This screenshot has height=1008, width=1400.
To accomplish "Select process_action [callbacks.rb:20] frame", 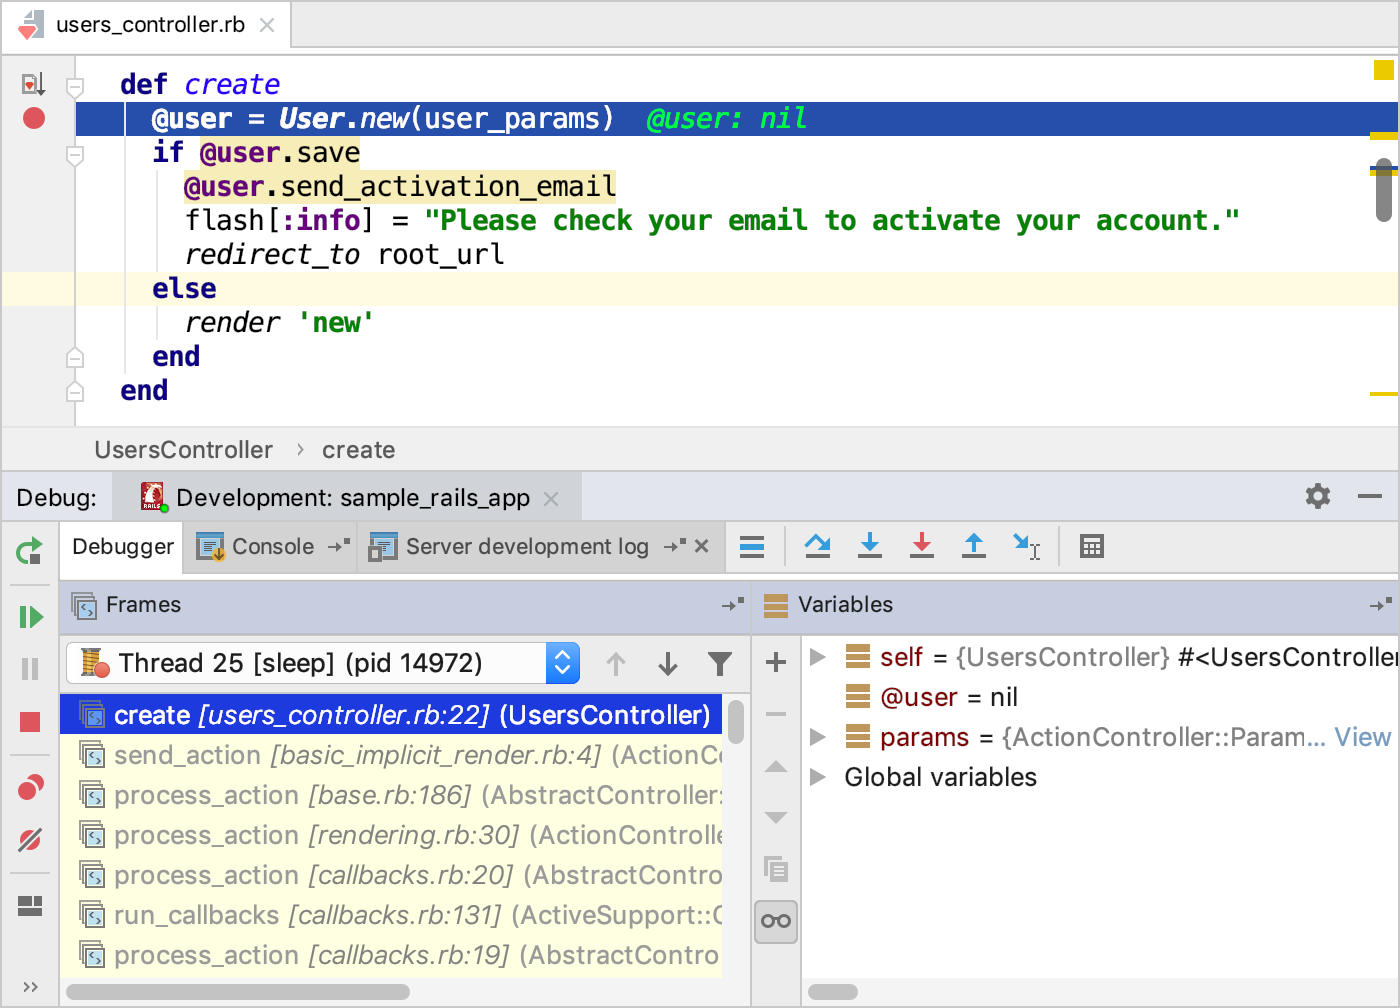I will (x=391, y=875).
